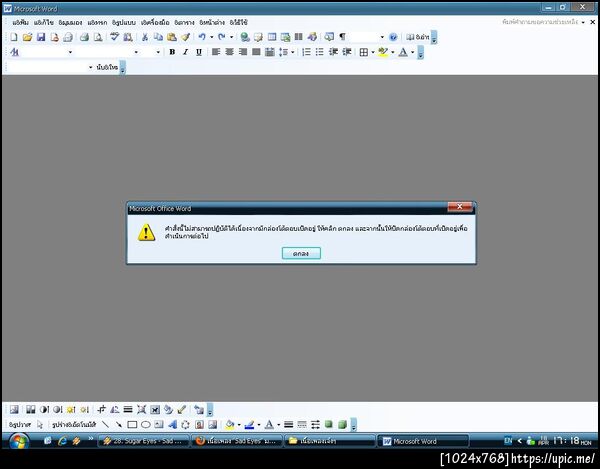Viewport: 600px width, 469px height.
Task: Toggle Show/Hide paragraph marks ¶
Action: [x=342, y=37]
